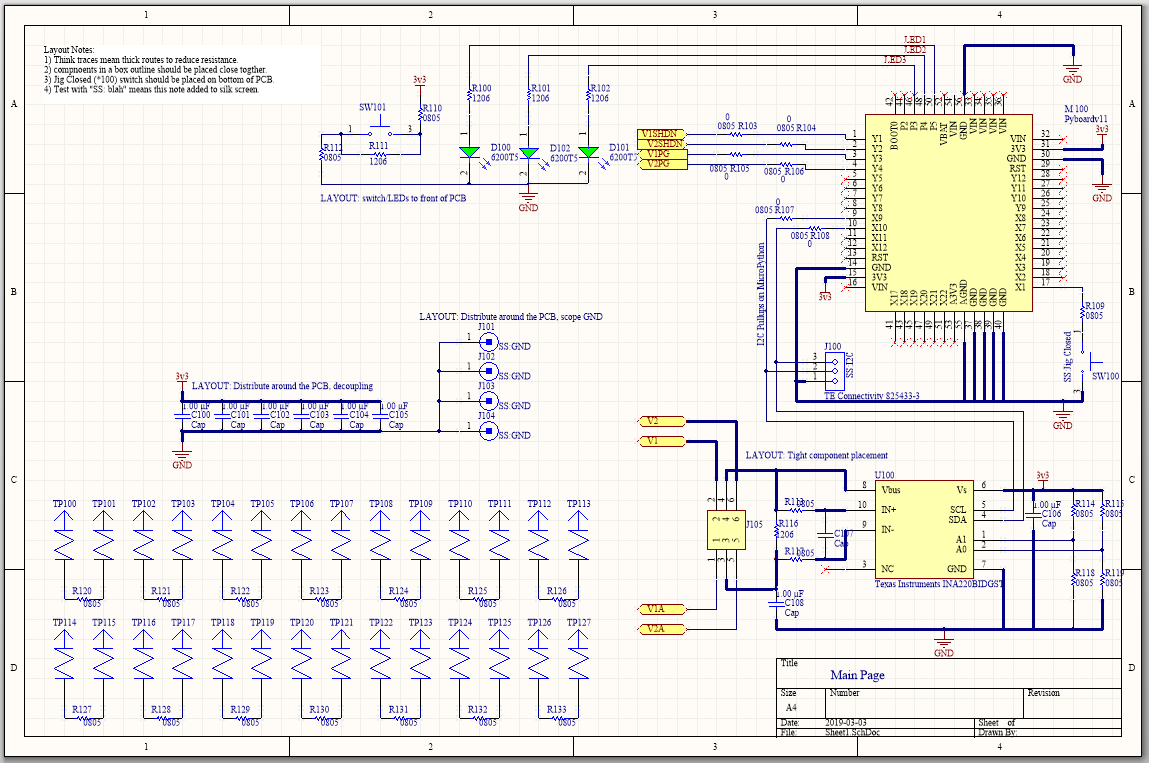Click the V2 port symbol
The image size is (1149, 763).
[662, 421]
